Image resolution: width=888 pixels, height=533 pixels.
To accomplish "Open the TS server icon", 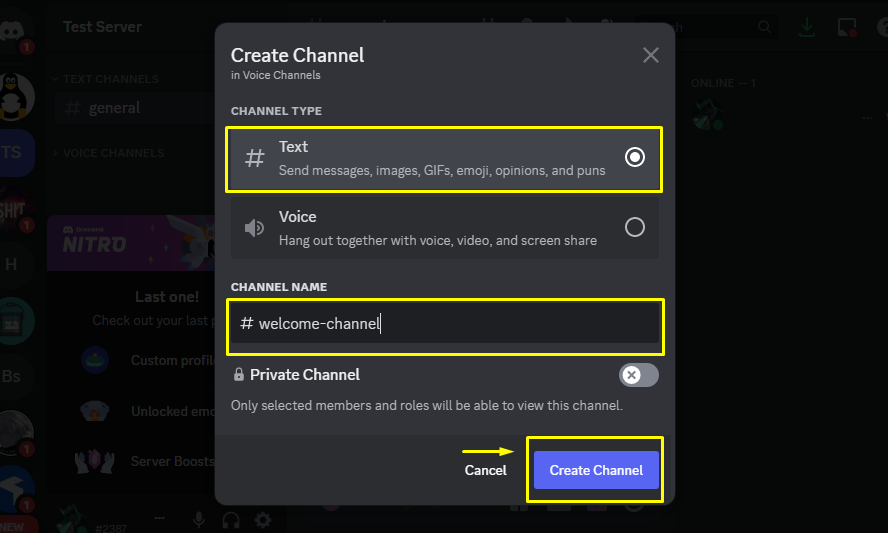I will (x=15, y=152).
